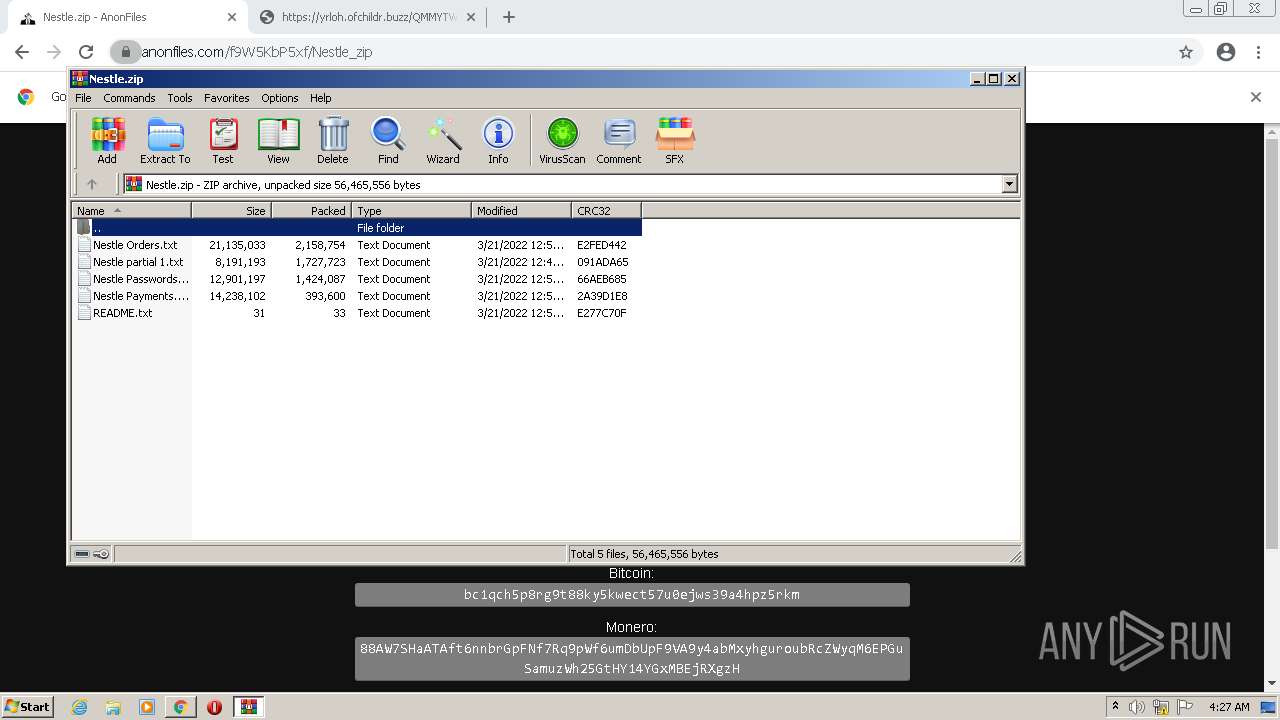This screenshot has height=720, width=1280.
Task: Click the Chrome reload button
Action: (x=86, y=52)
